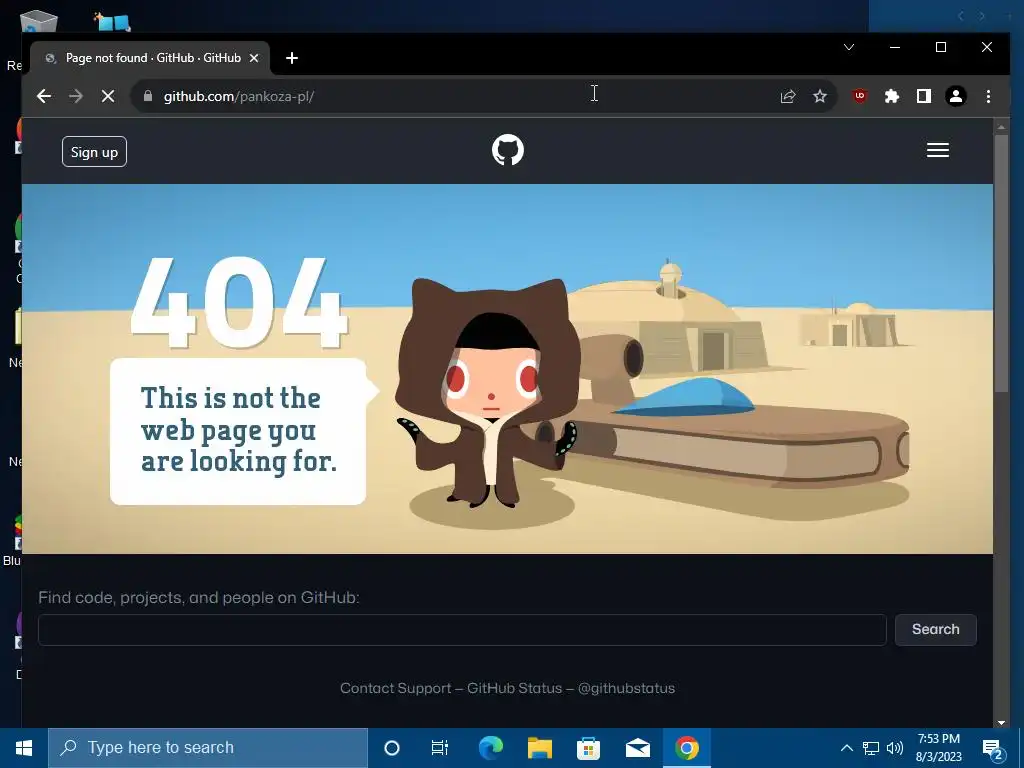Image resolution: width=1024 pixels, height=768 pixels.
Task: Open GitHub's hamburger navigation menu
Action: [x=938, y=150]
